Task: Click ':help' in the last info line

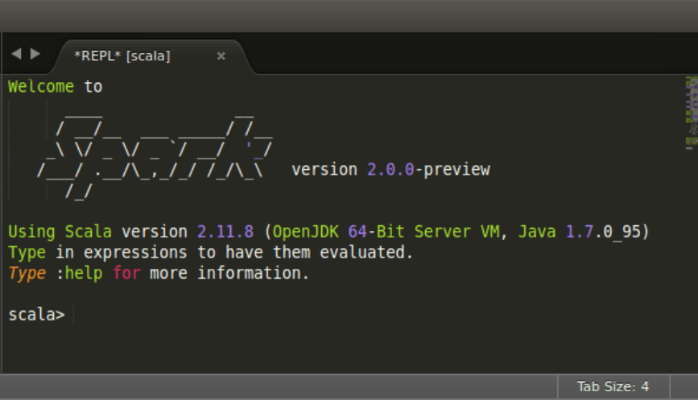Action: point(79,273)
